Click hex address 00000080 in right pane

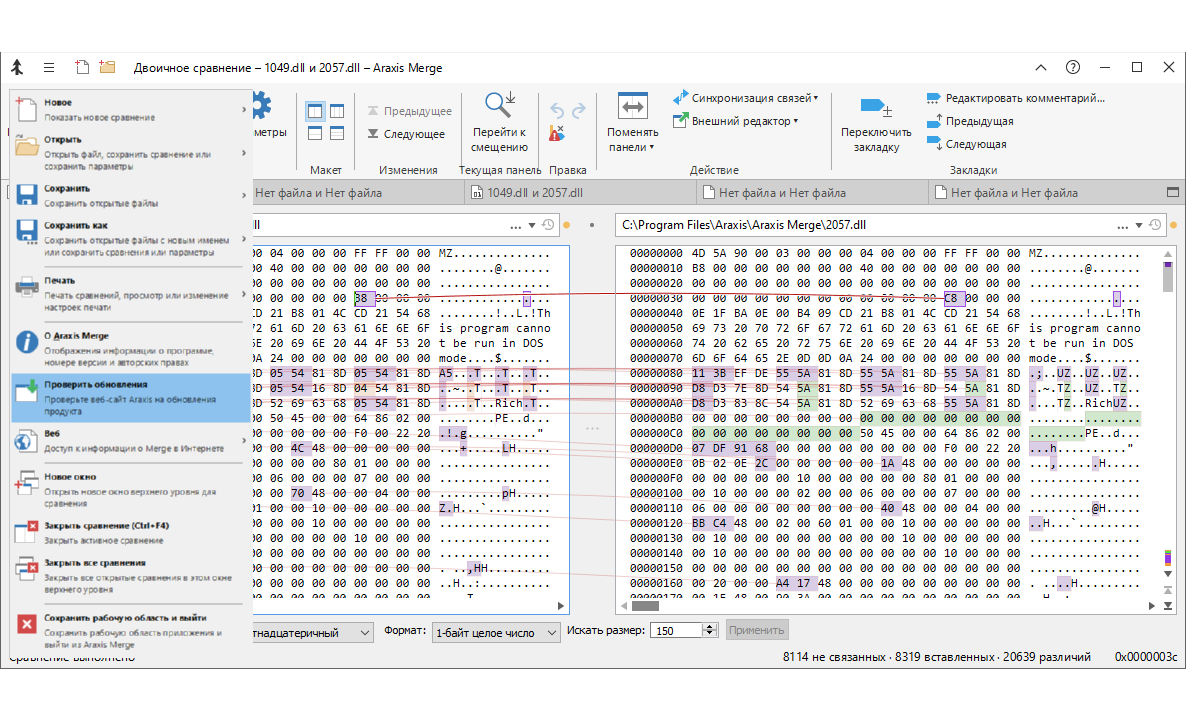click(x=656, y=373)
